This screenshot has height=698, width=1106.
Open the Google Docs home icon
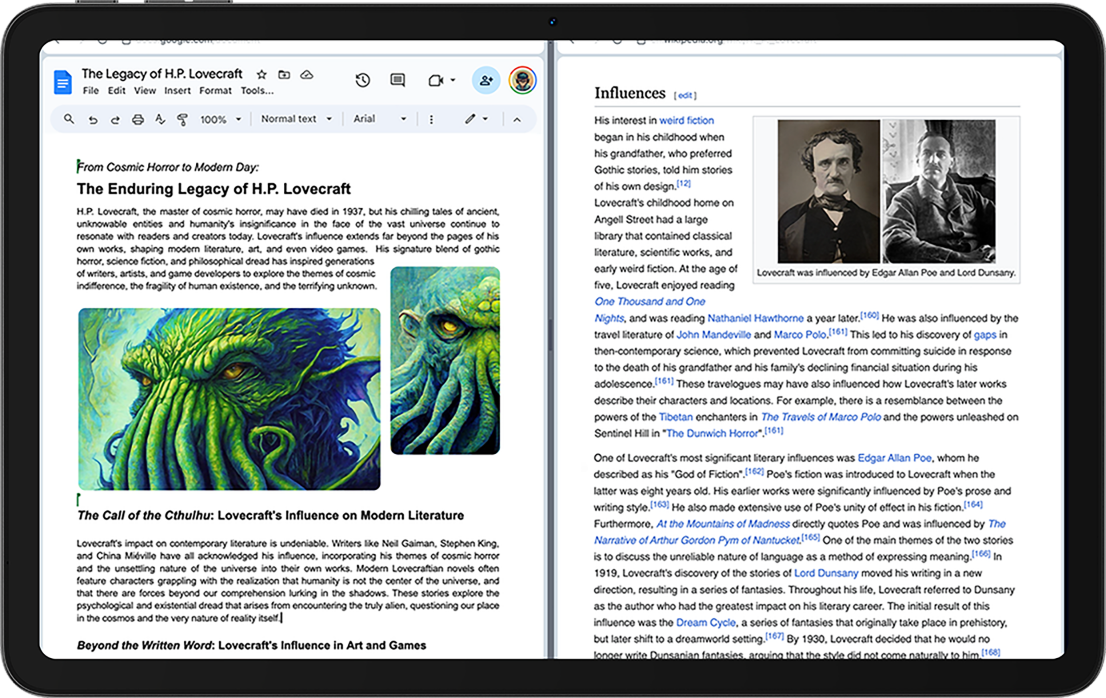63,82
